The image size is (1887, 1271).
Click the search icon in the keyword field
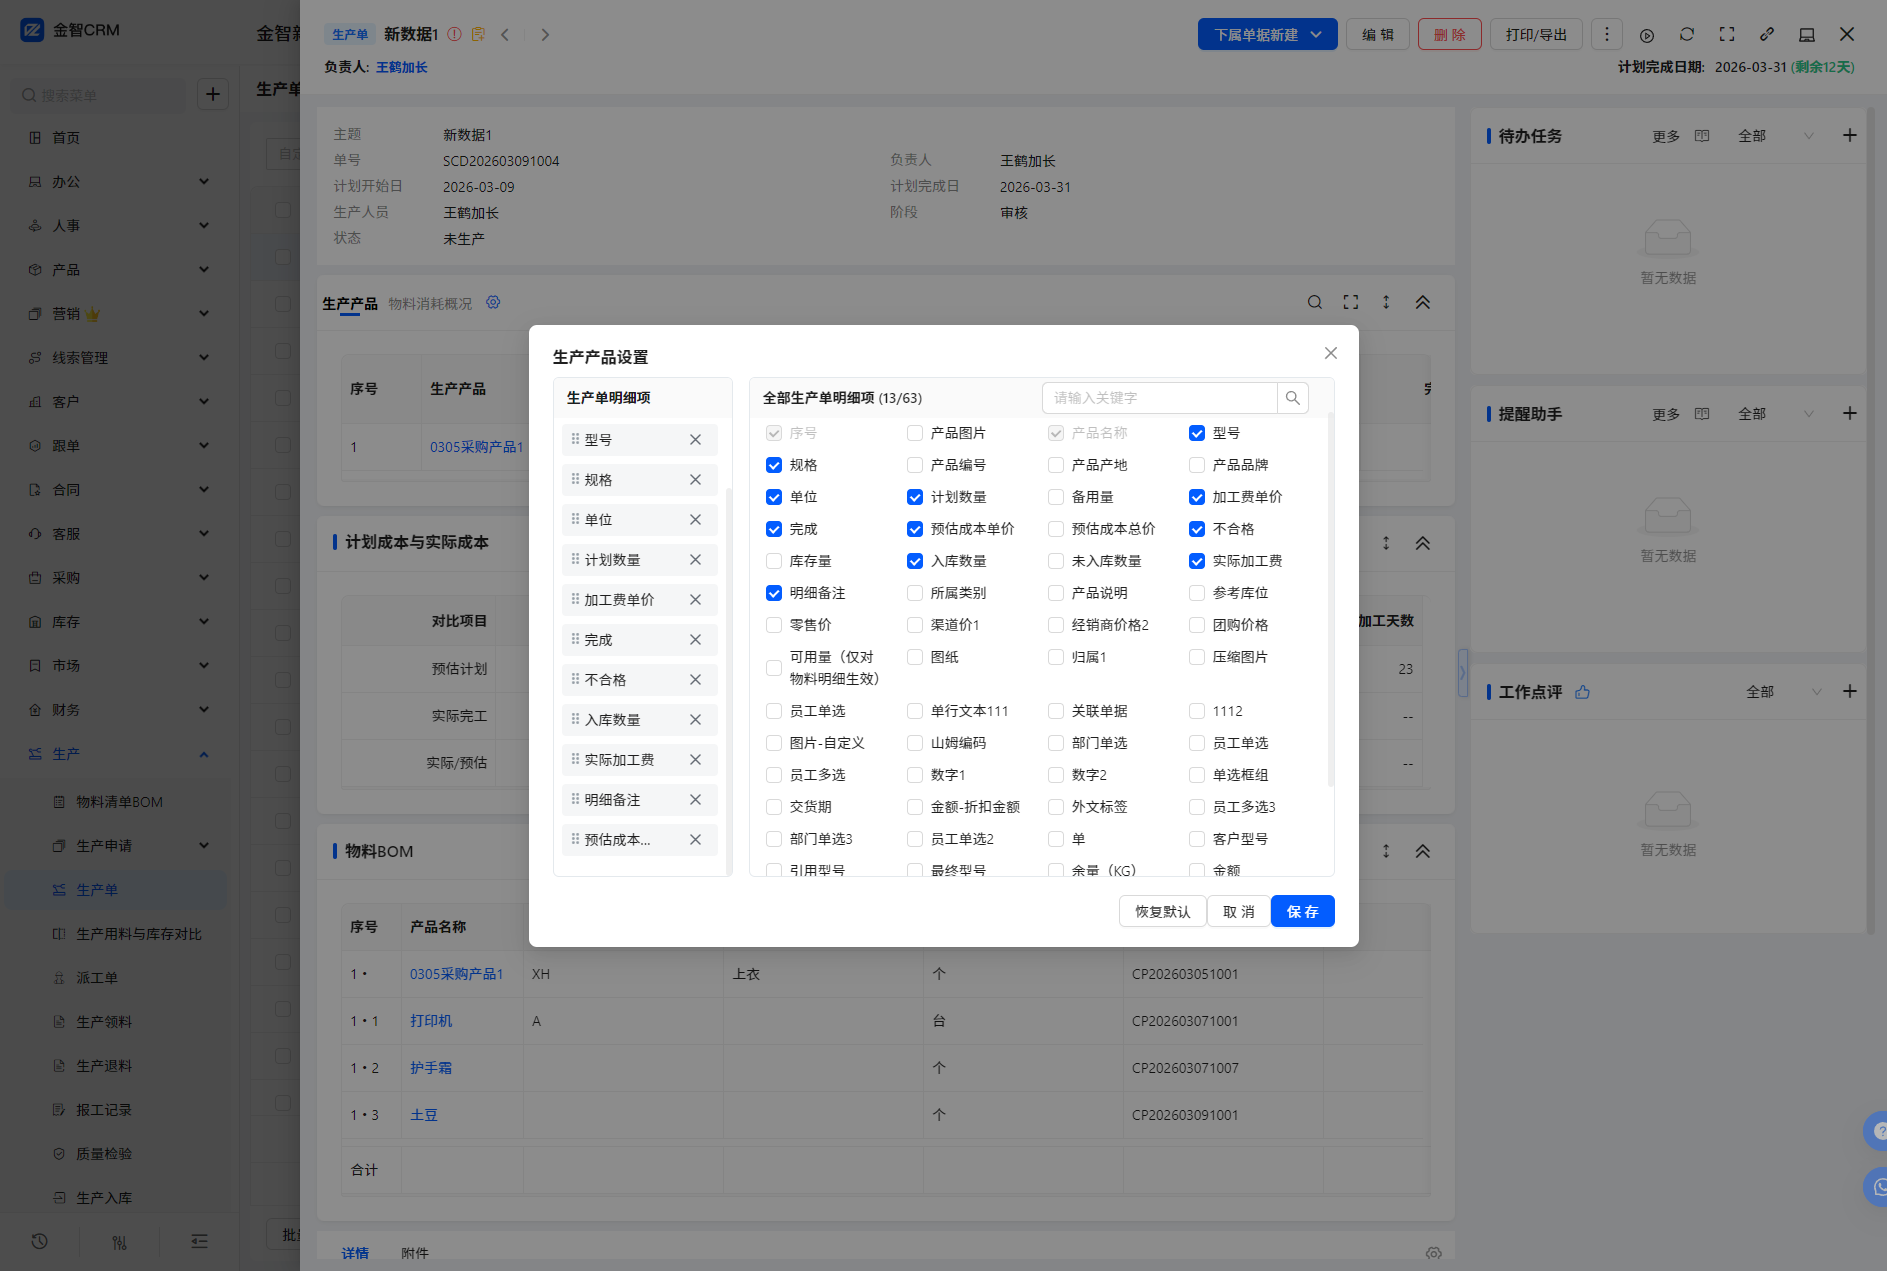(x=1292, y=398)
